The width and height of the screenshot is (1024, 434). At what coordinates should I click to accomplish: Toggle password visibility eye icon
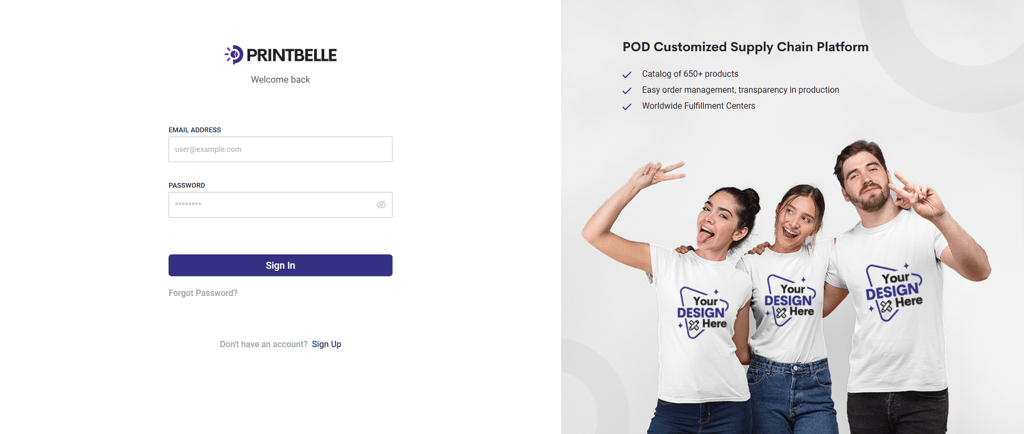pyautogui.click(x=381, y=205)
